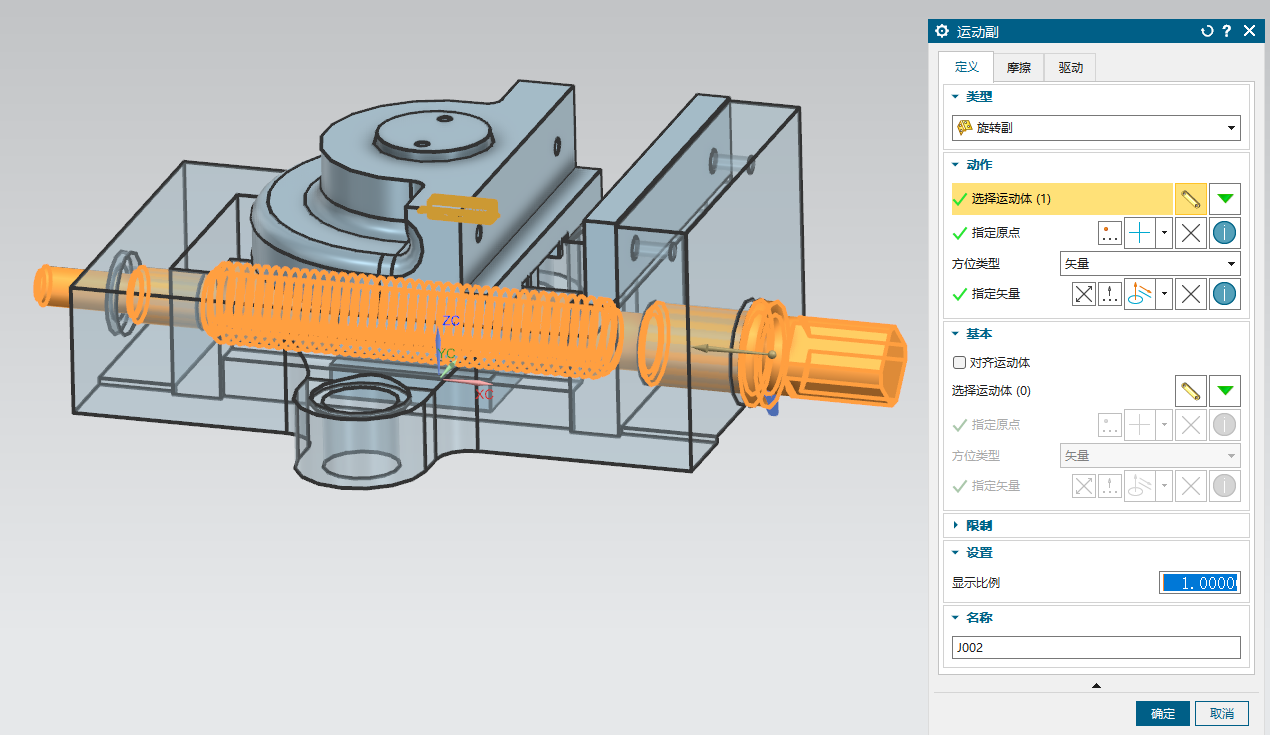Click the select-body icon in 基本 section
This screenshot has width=1270, height=735.
tap(1190, 391)
